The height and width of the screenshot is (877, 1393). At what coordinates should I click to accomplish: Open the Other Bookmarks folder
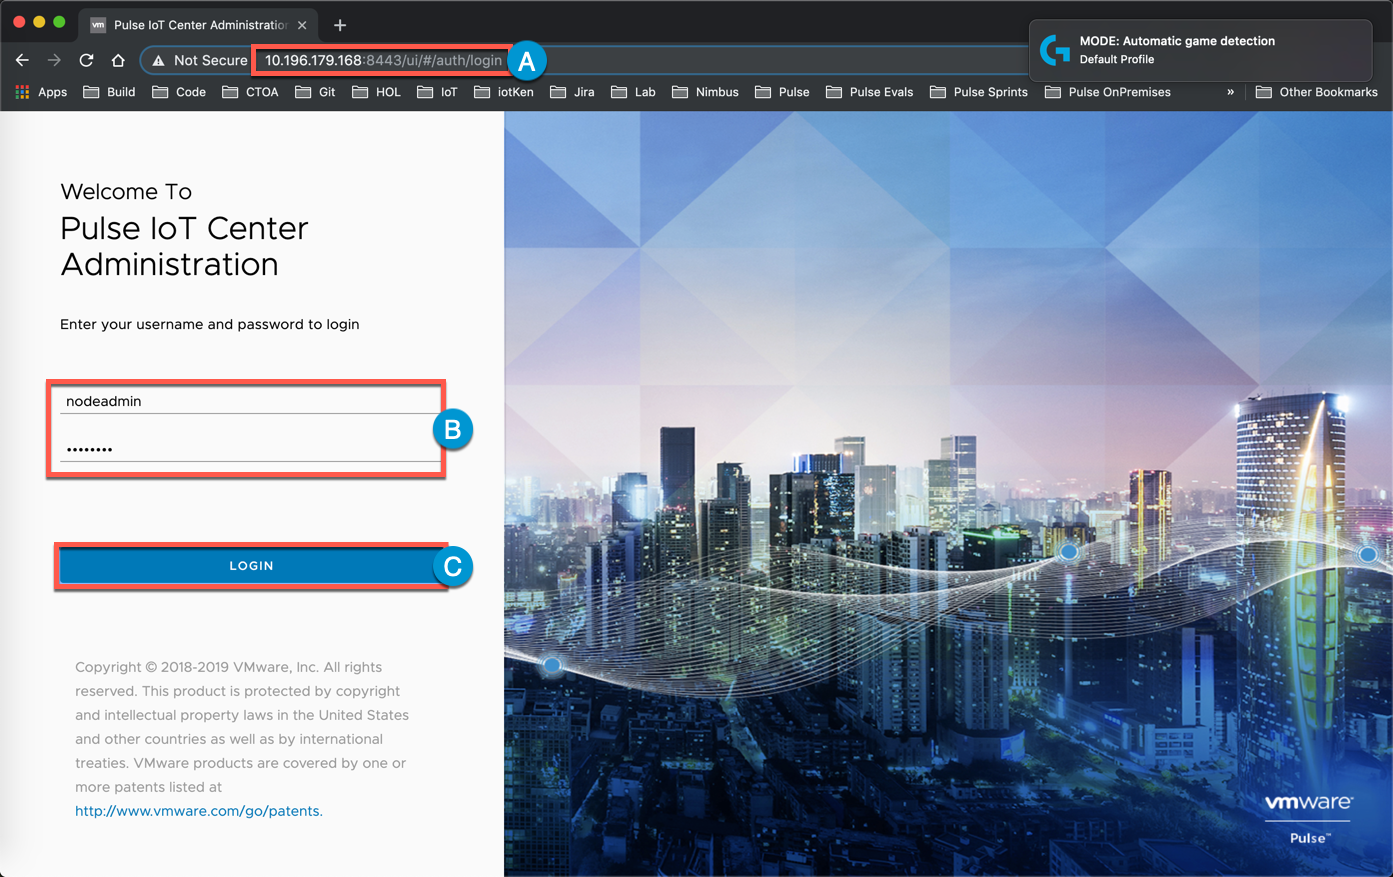point(1317,92)
